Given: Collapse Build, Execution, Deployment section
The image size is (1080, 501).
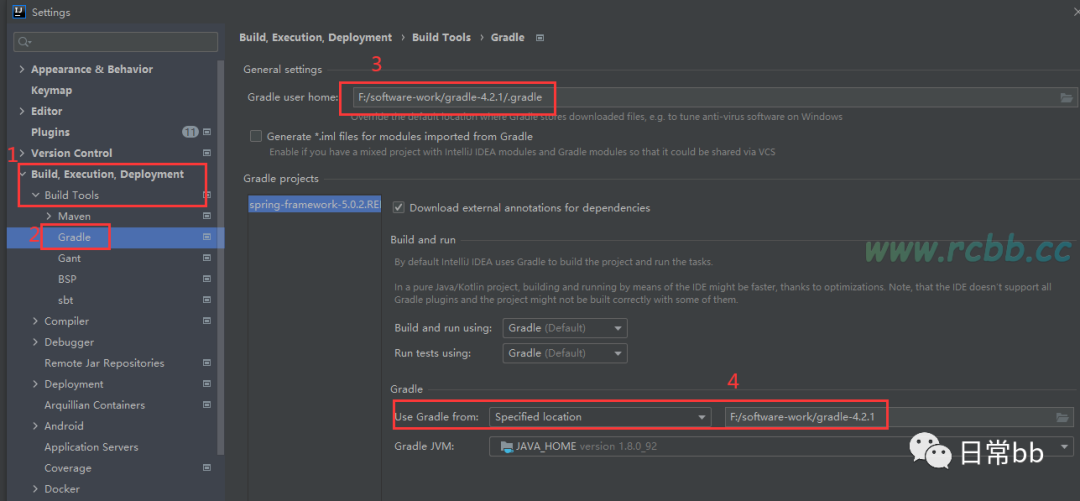Looking at the screenshot, I should click(22, 174).
